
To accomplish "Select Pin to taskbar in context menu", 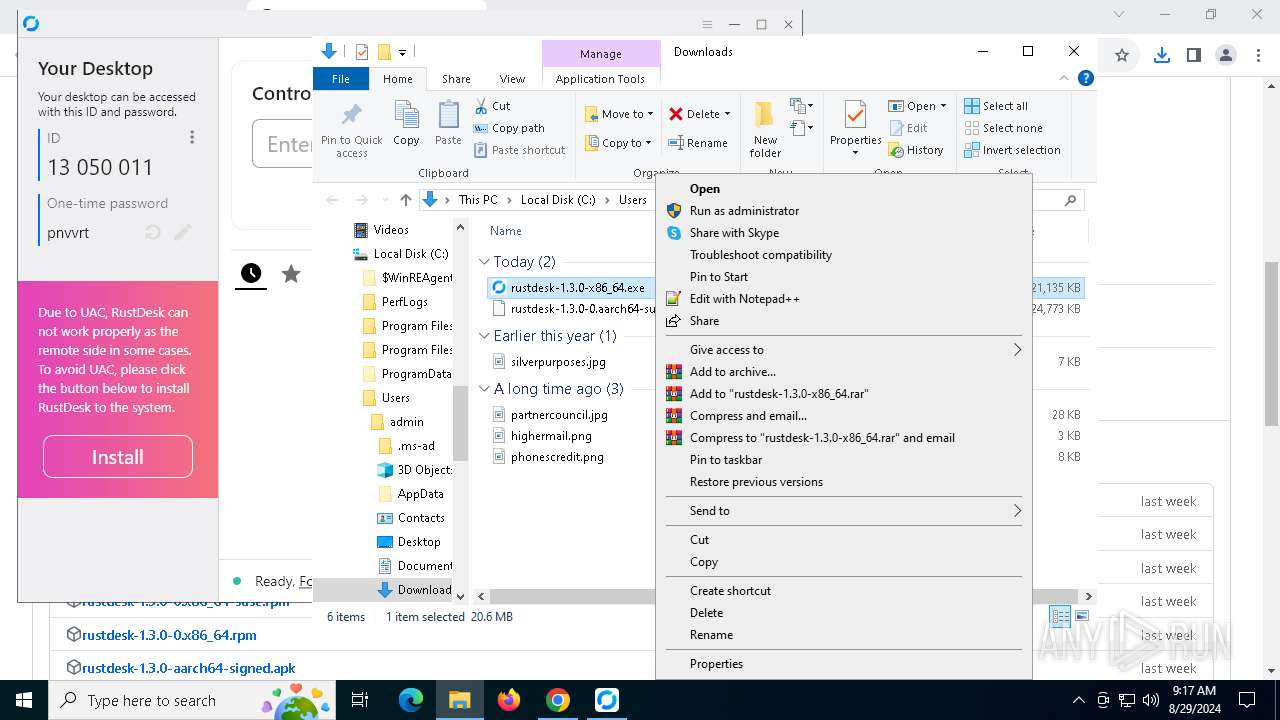I will pos(843,460).
